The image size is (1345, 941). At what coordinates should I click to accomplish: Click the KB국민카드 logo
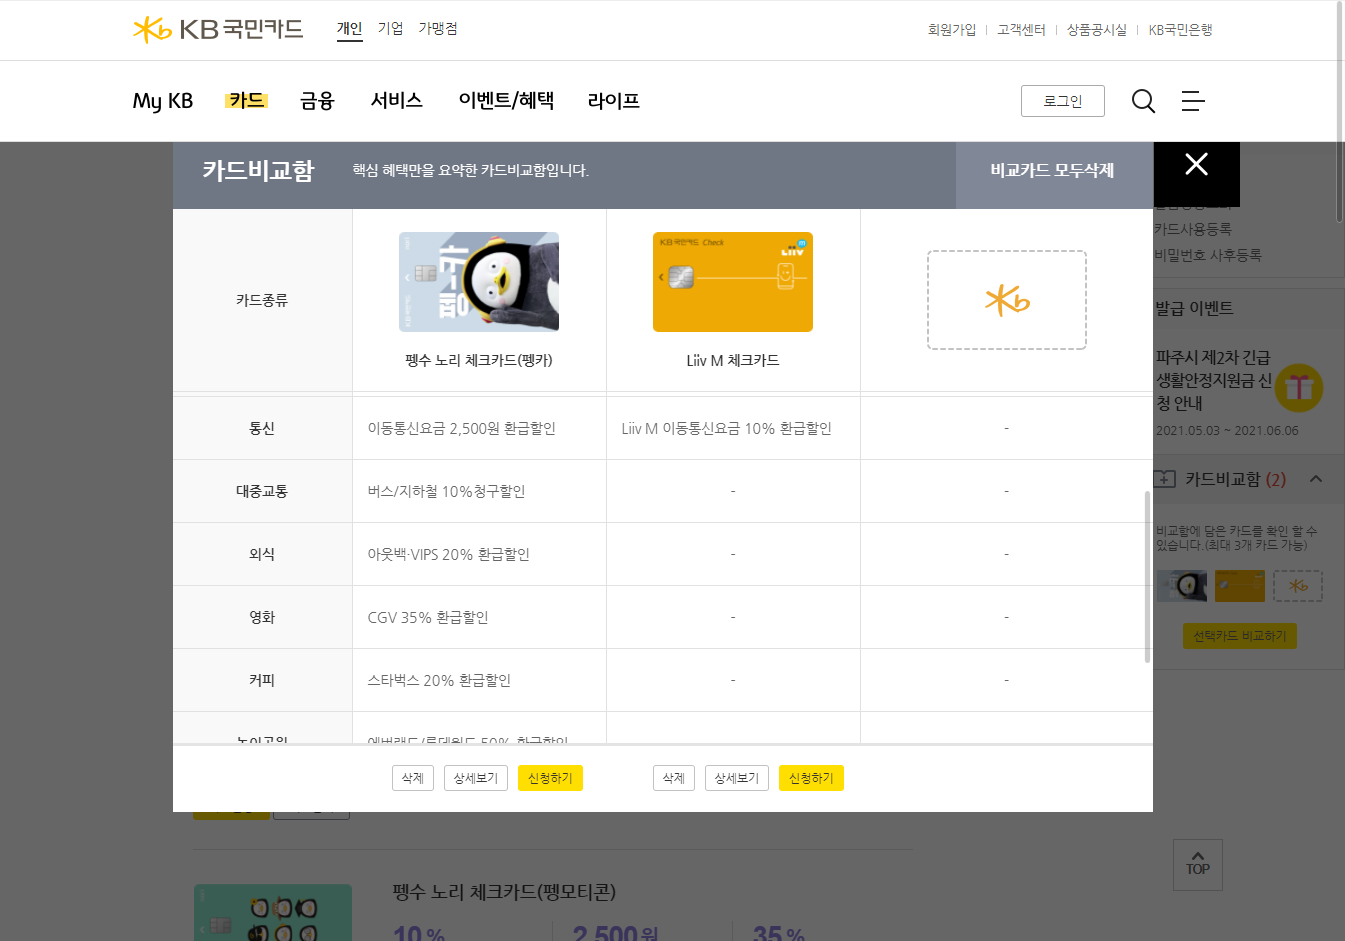click(x=218, y=29)
